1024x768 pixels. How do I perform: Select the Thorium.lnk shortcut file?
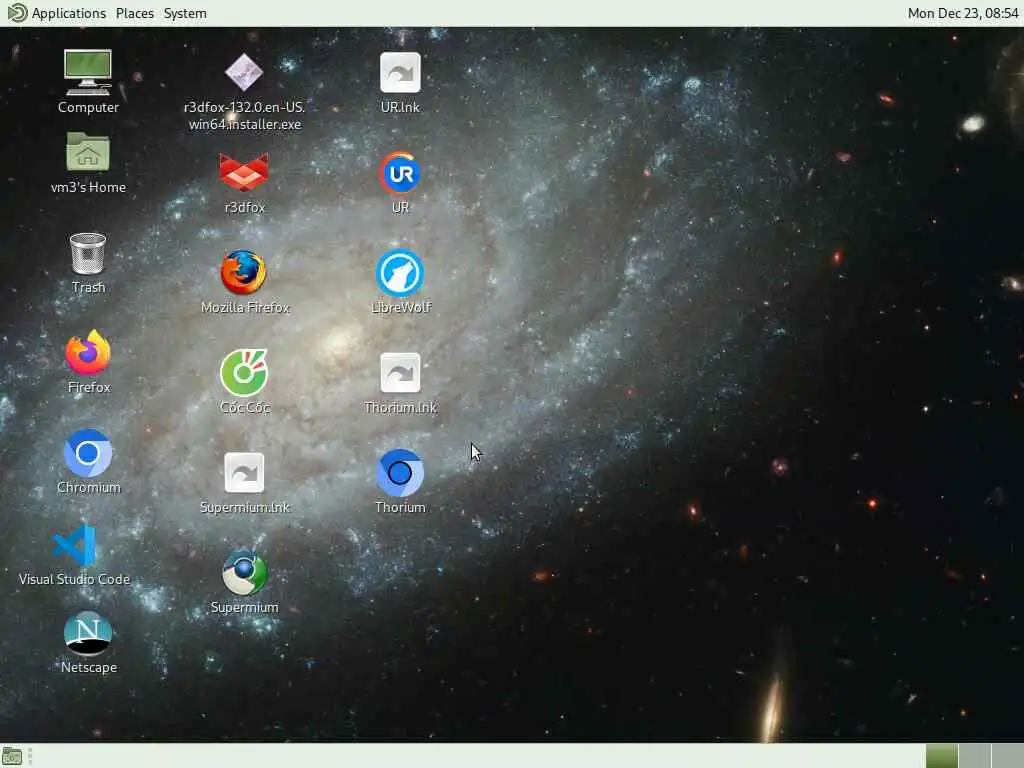tap(400, 373)
